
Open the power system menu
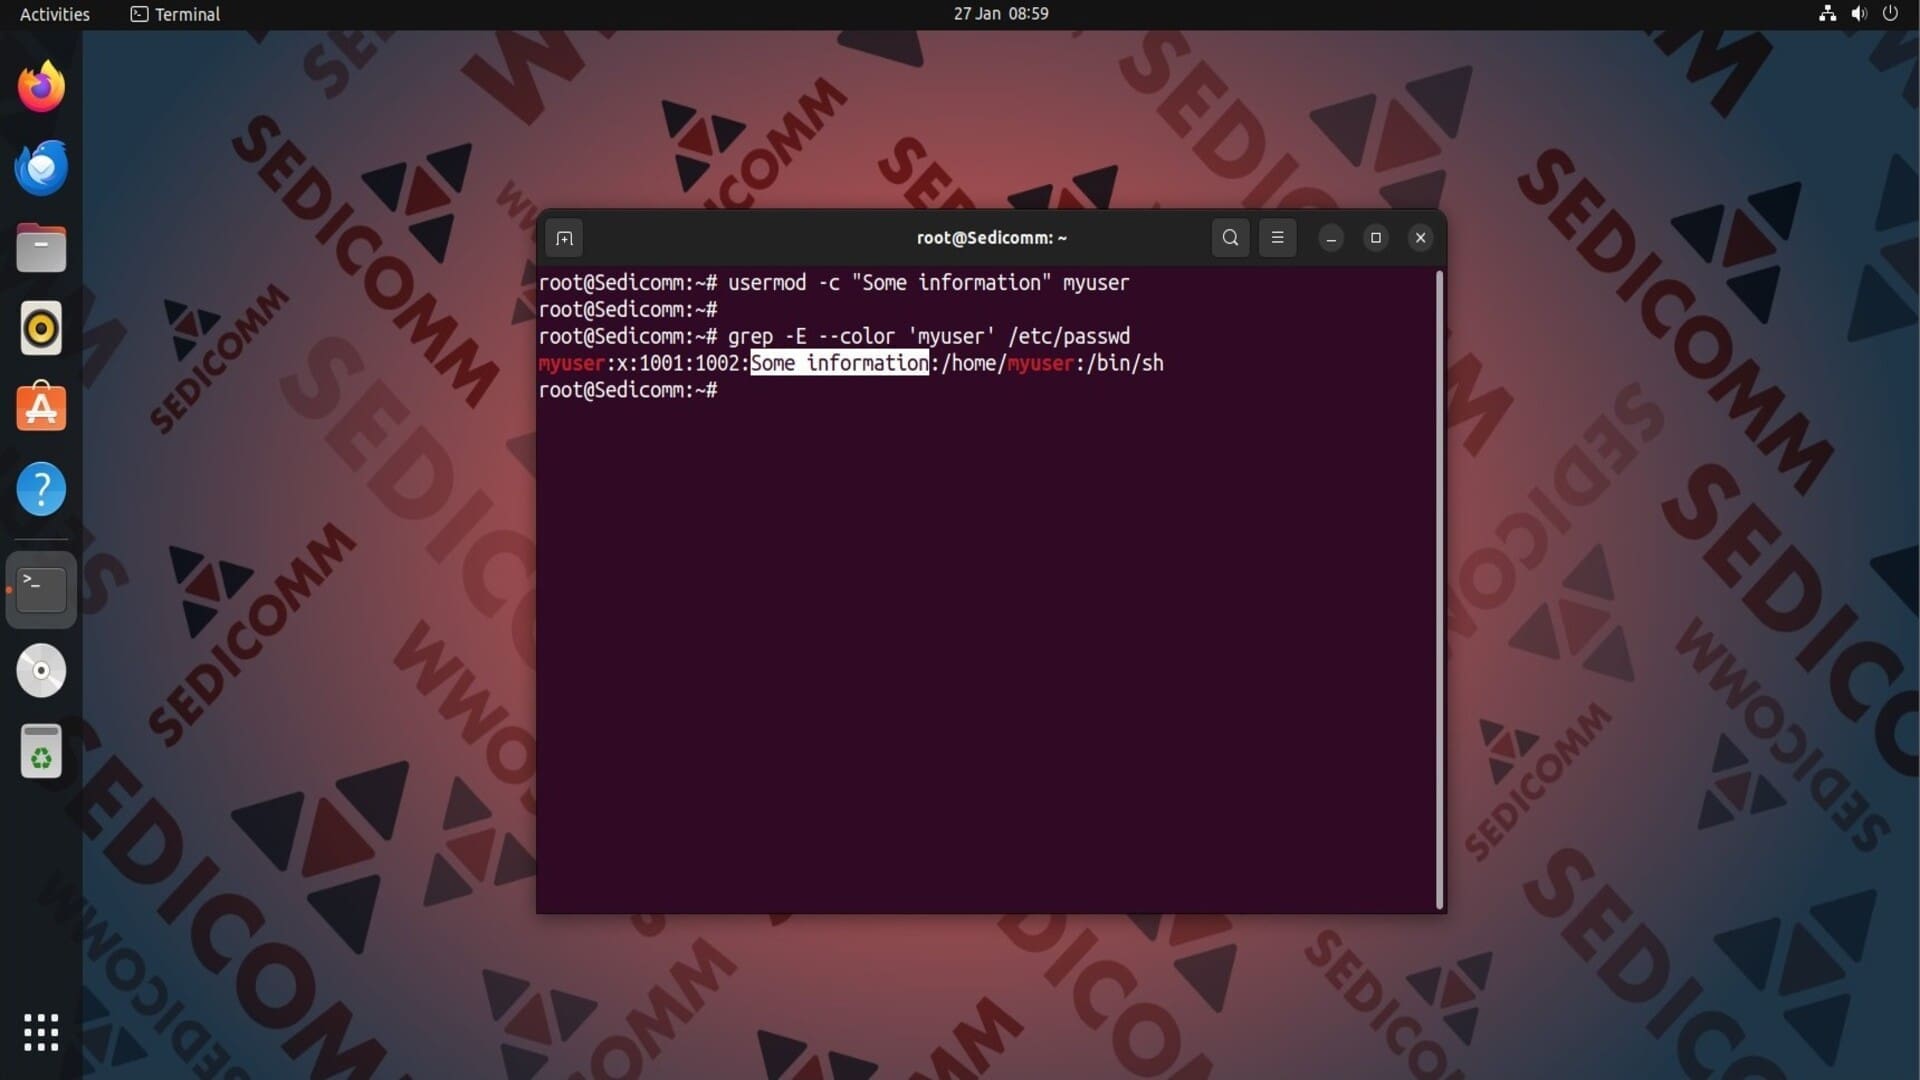1890,14
